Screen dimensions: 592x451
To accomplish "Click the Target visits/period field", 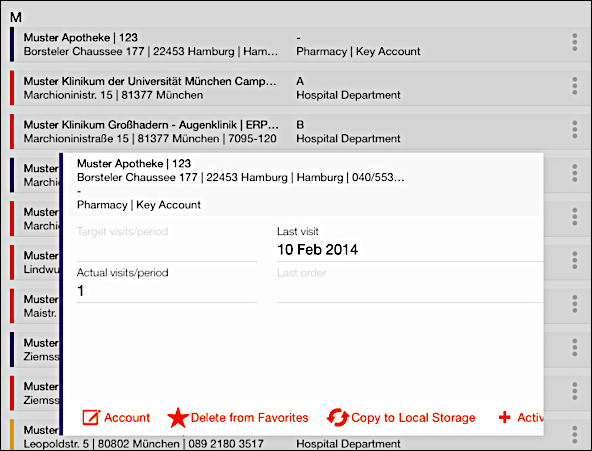I will [167, 242].
